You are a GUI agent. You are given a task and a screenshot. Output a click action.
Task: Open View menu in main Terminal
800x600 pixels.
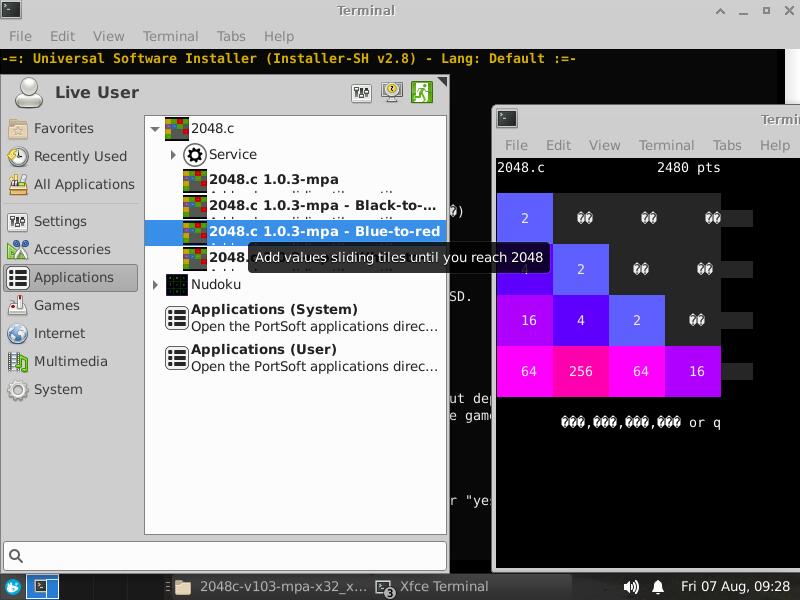[108, 36]
